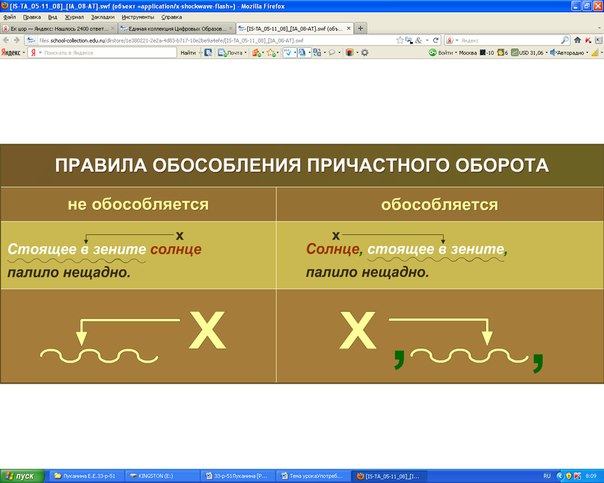This screenshot has width=604, height=483.
Task: Open the address bar history dropdown arrow
Action: 427,40
